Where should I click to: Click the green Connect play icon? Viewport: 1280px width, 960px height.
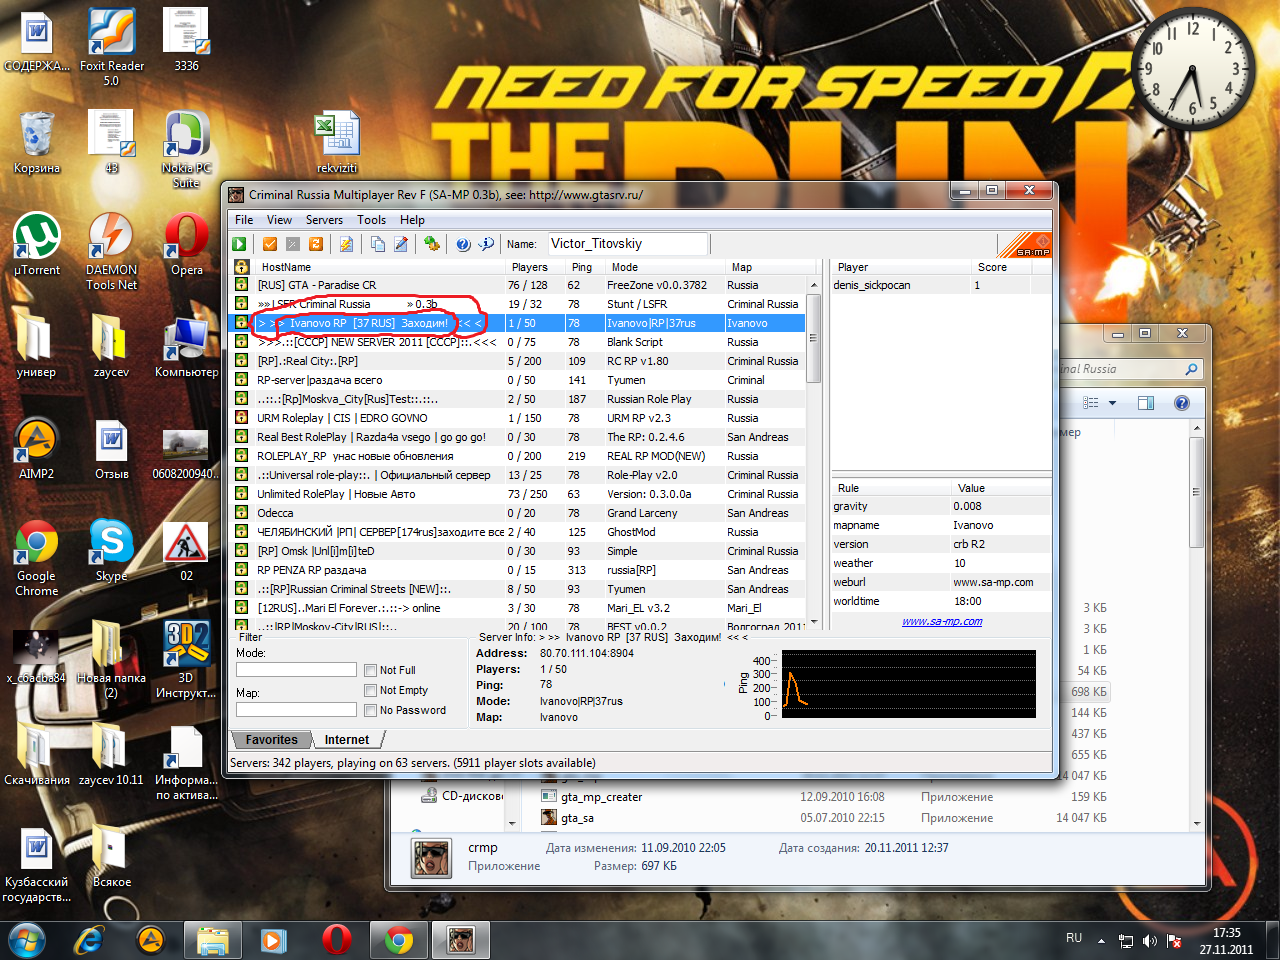pos(239,244)
